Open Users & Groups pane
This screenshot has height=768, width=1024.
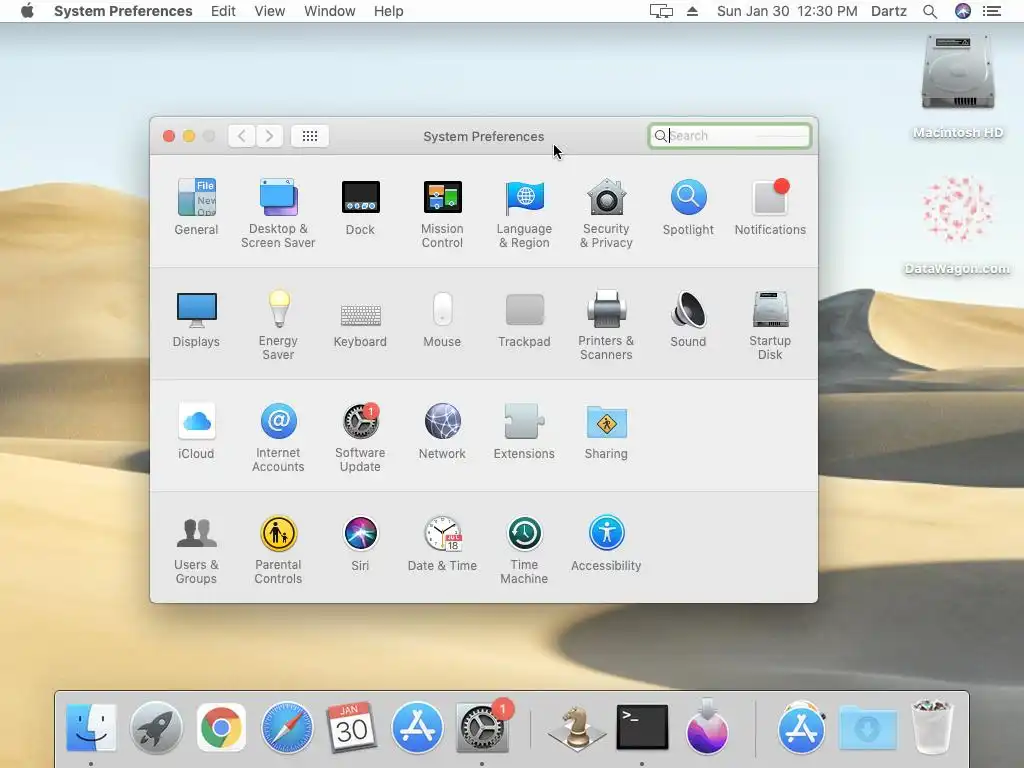[196, 549]
